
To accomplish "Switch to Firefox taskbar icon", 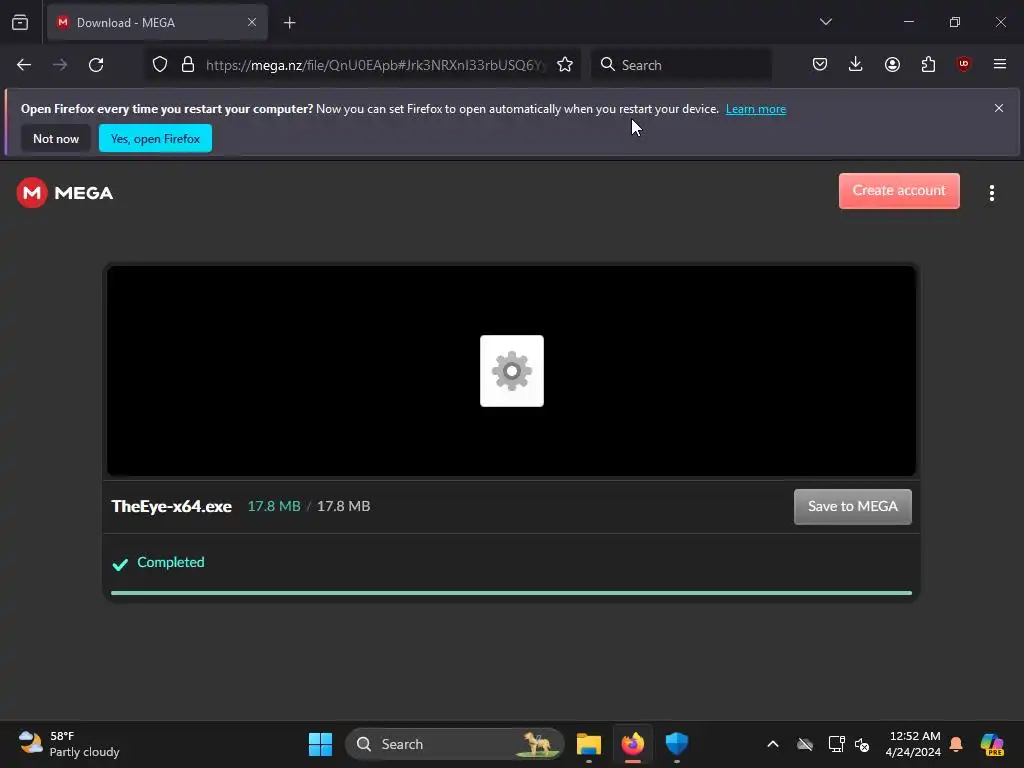I will tap(632, 744).
